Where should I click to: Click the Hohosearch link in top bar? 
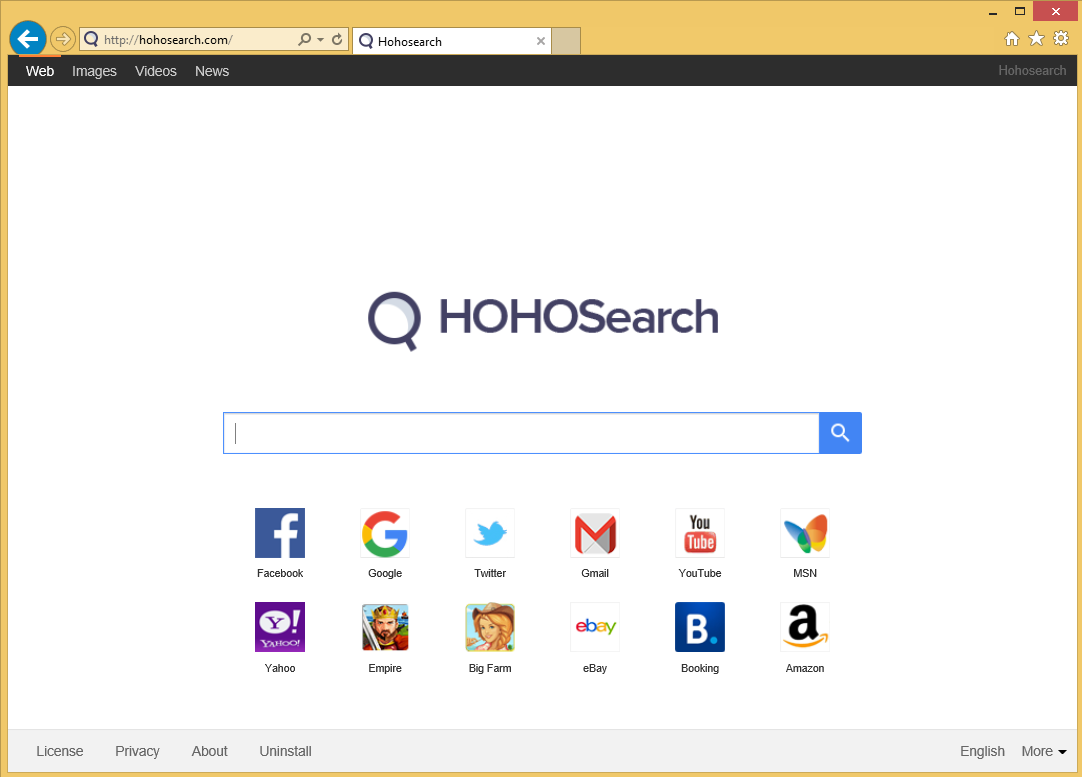coord(1032,70)
